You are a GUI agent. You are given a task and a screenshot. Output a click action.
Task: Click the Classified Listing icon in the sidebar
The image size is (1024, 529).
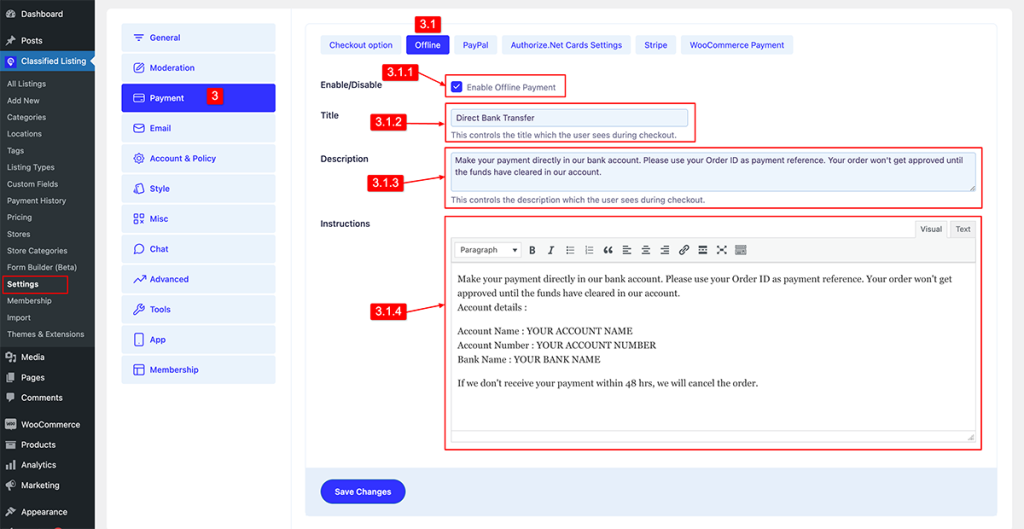pos(10,61)
